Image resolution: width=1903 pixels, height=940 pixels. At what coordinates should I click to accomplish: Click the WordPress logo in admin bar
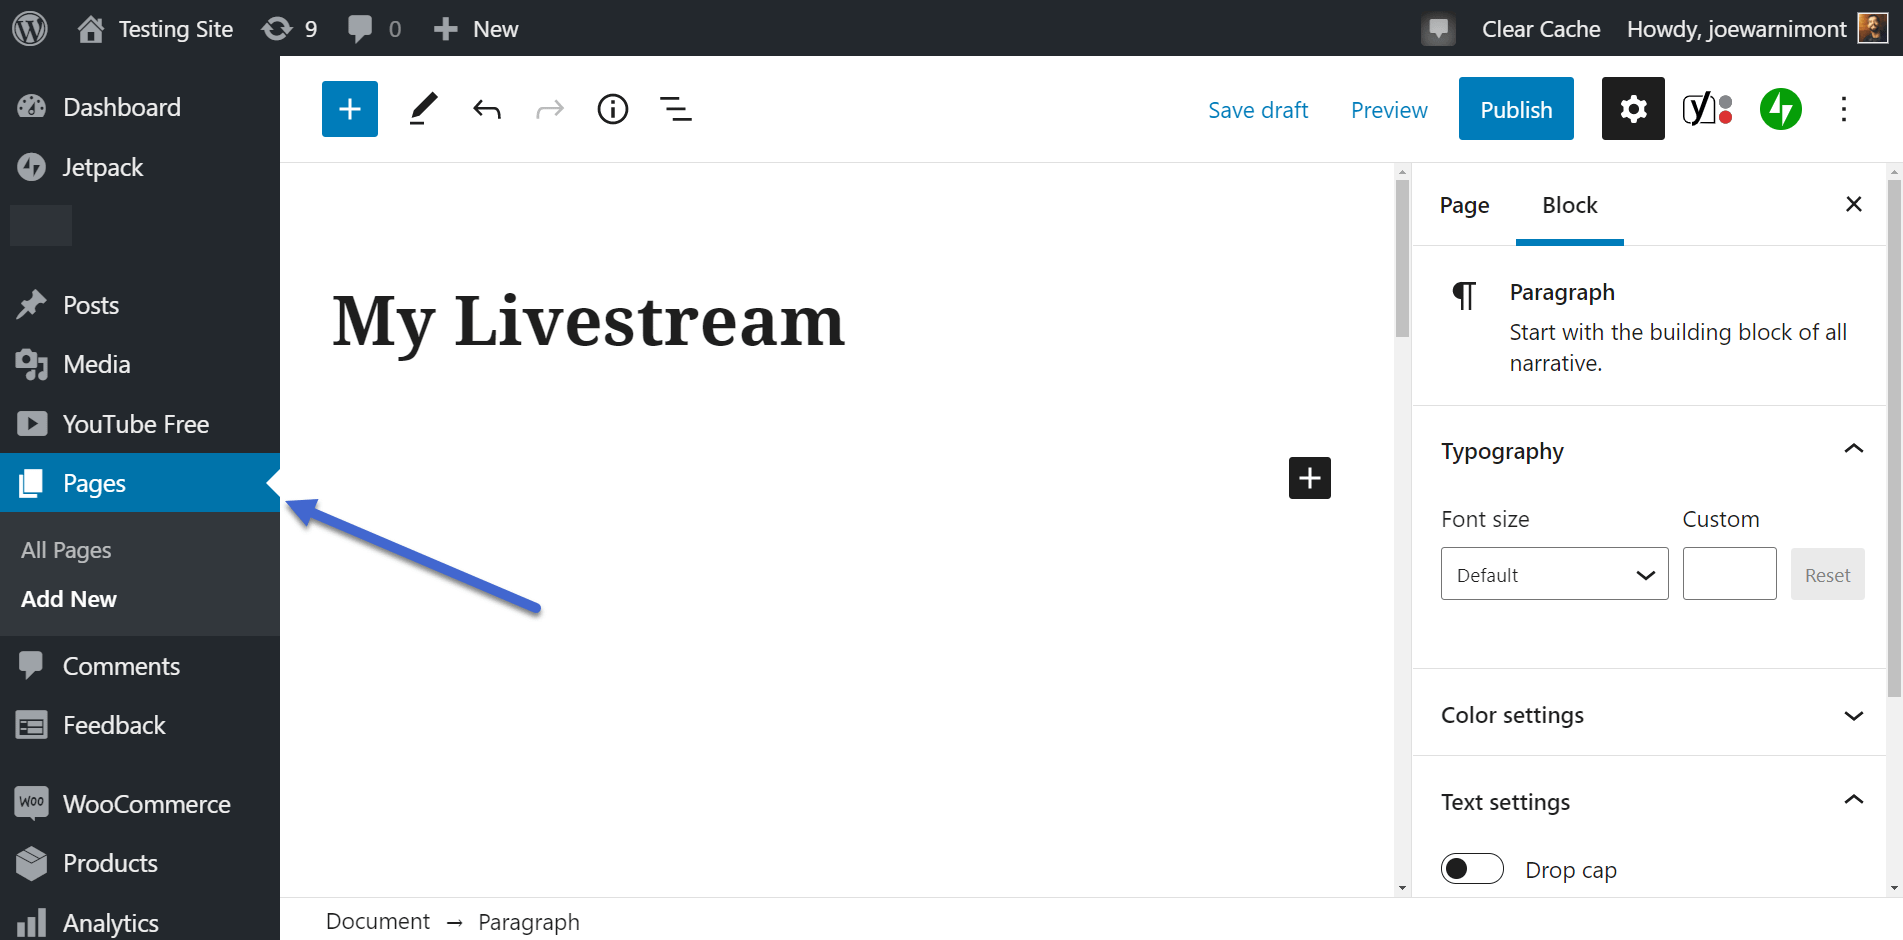(x=30, y=28)
